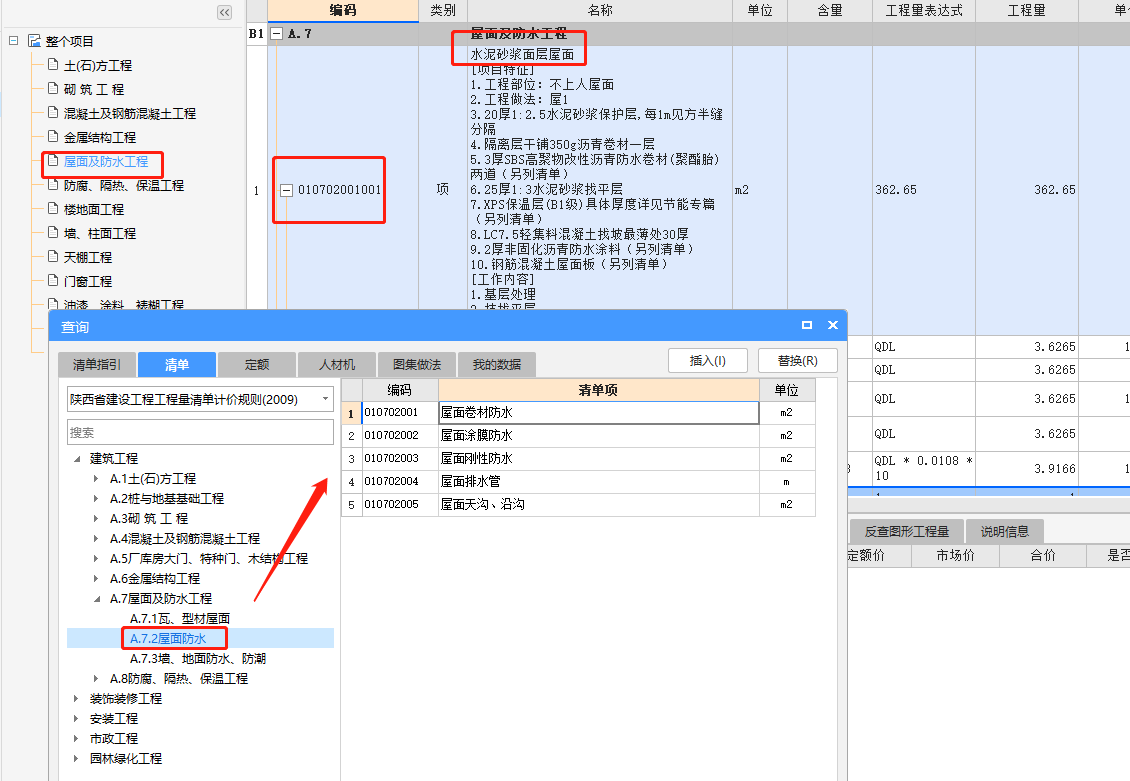Click the 工程量表达式 column header
The width and height of the screenshot is (1130, 781).
click(x=924, y=10)
